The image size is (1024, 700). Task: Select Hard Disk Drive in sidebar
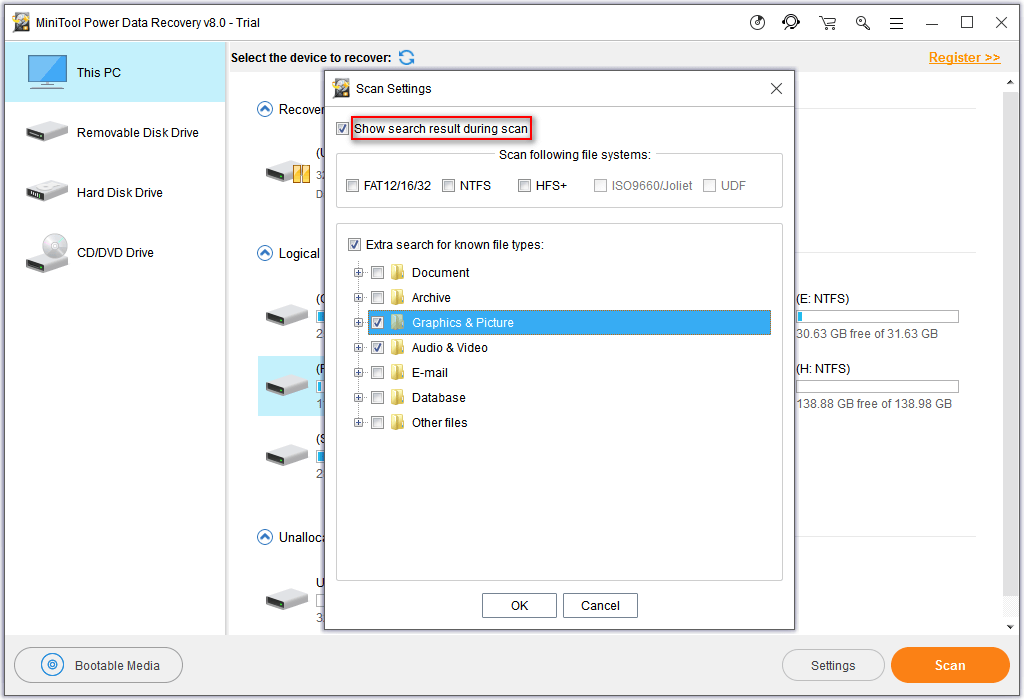[x=116, y=192]
